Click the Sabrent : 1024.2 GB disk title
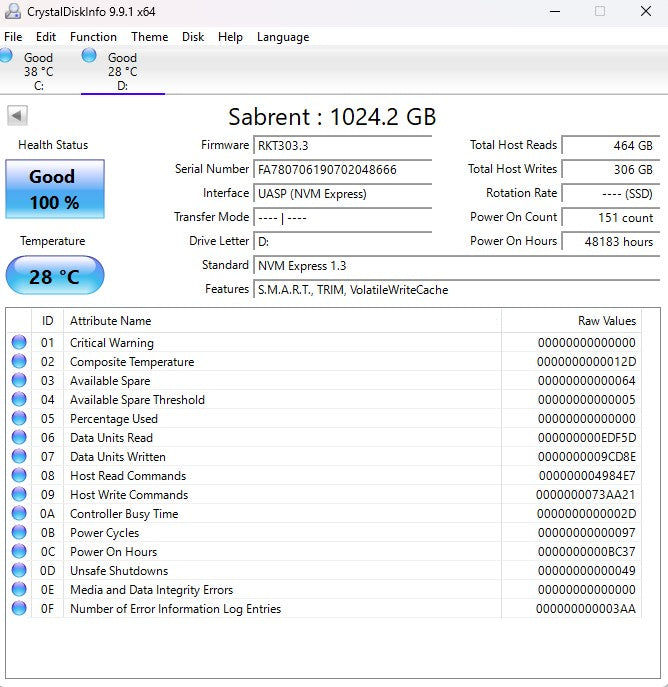 click(332, 117)
